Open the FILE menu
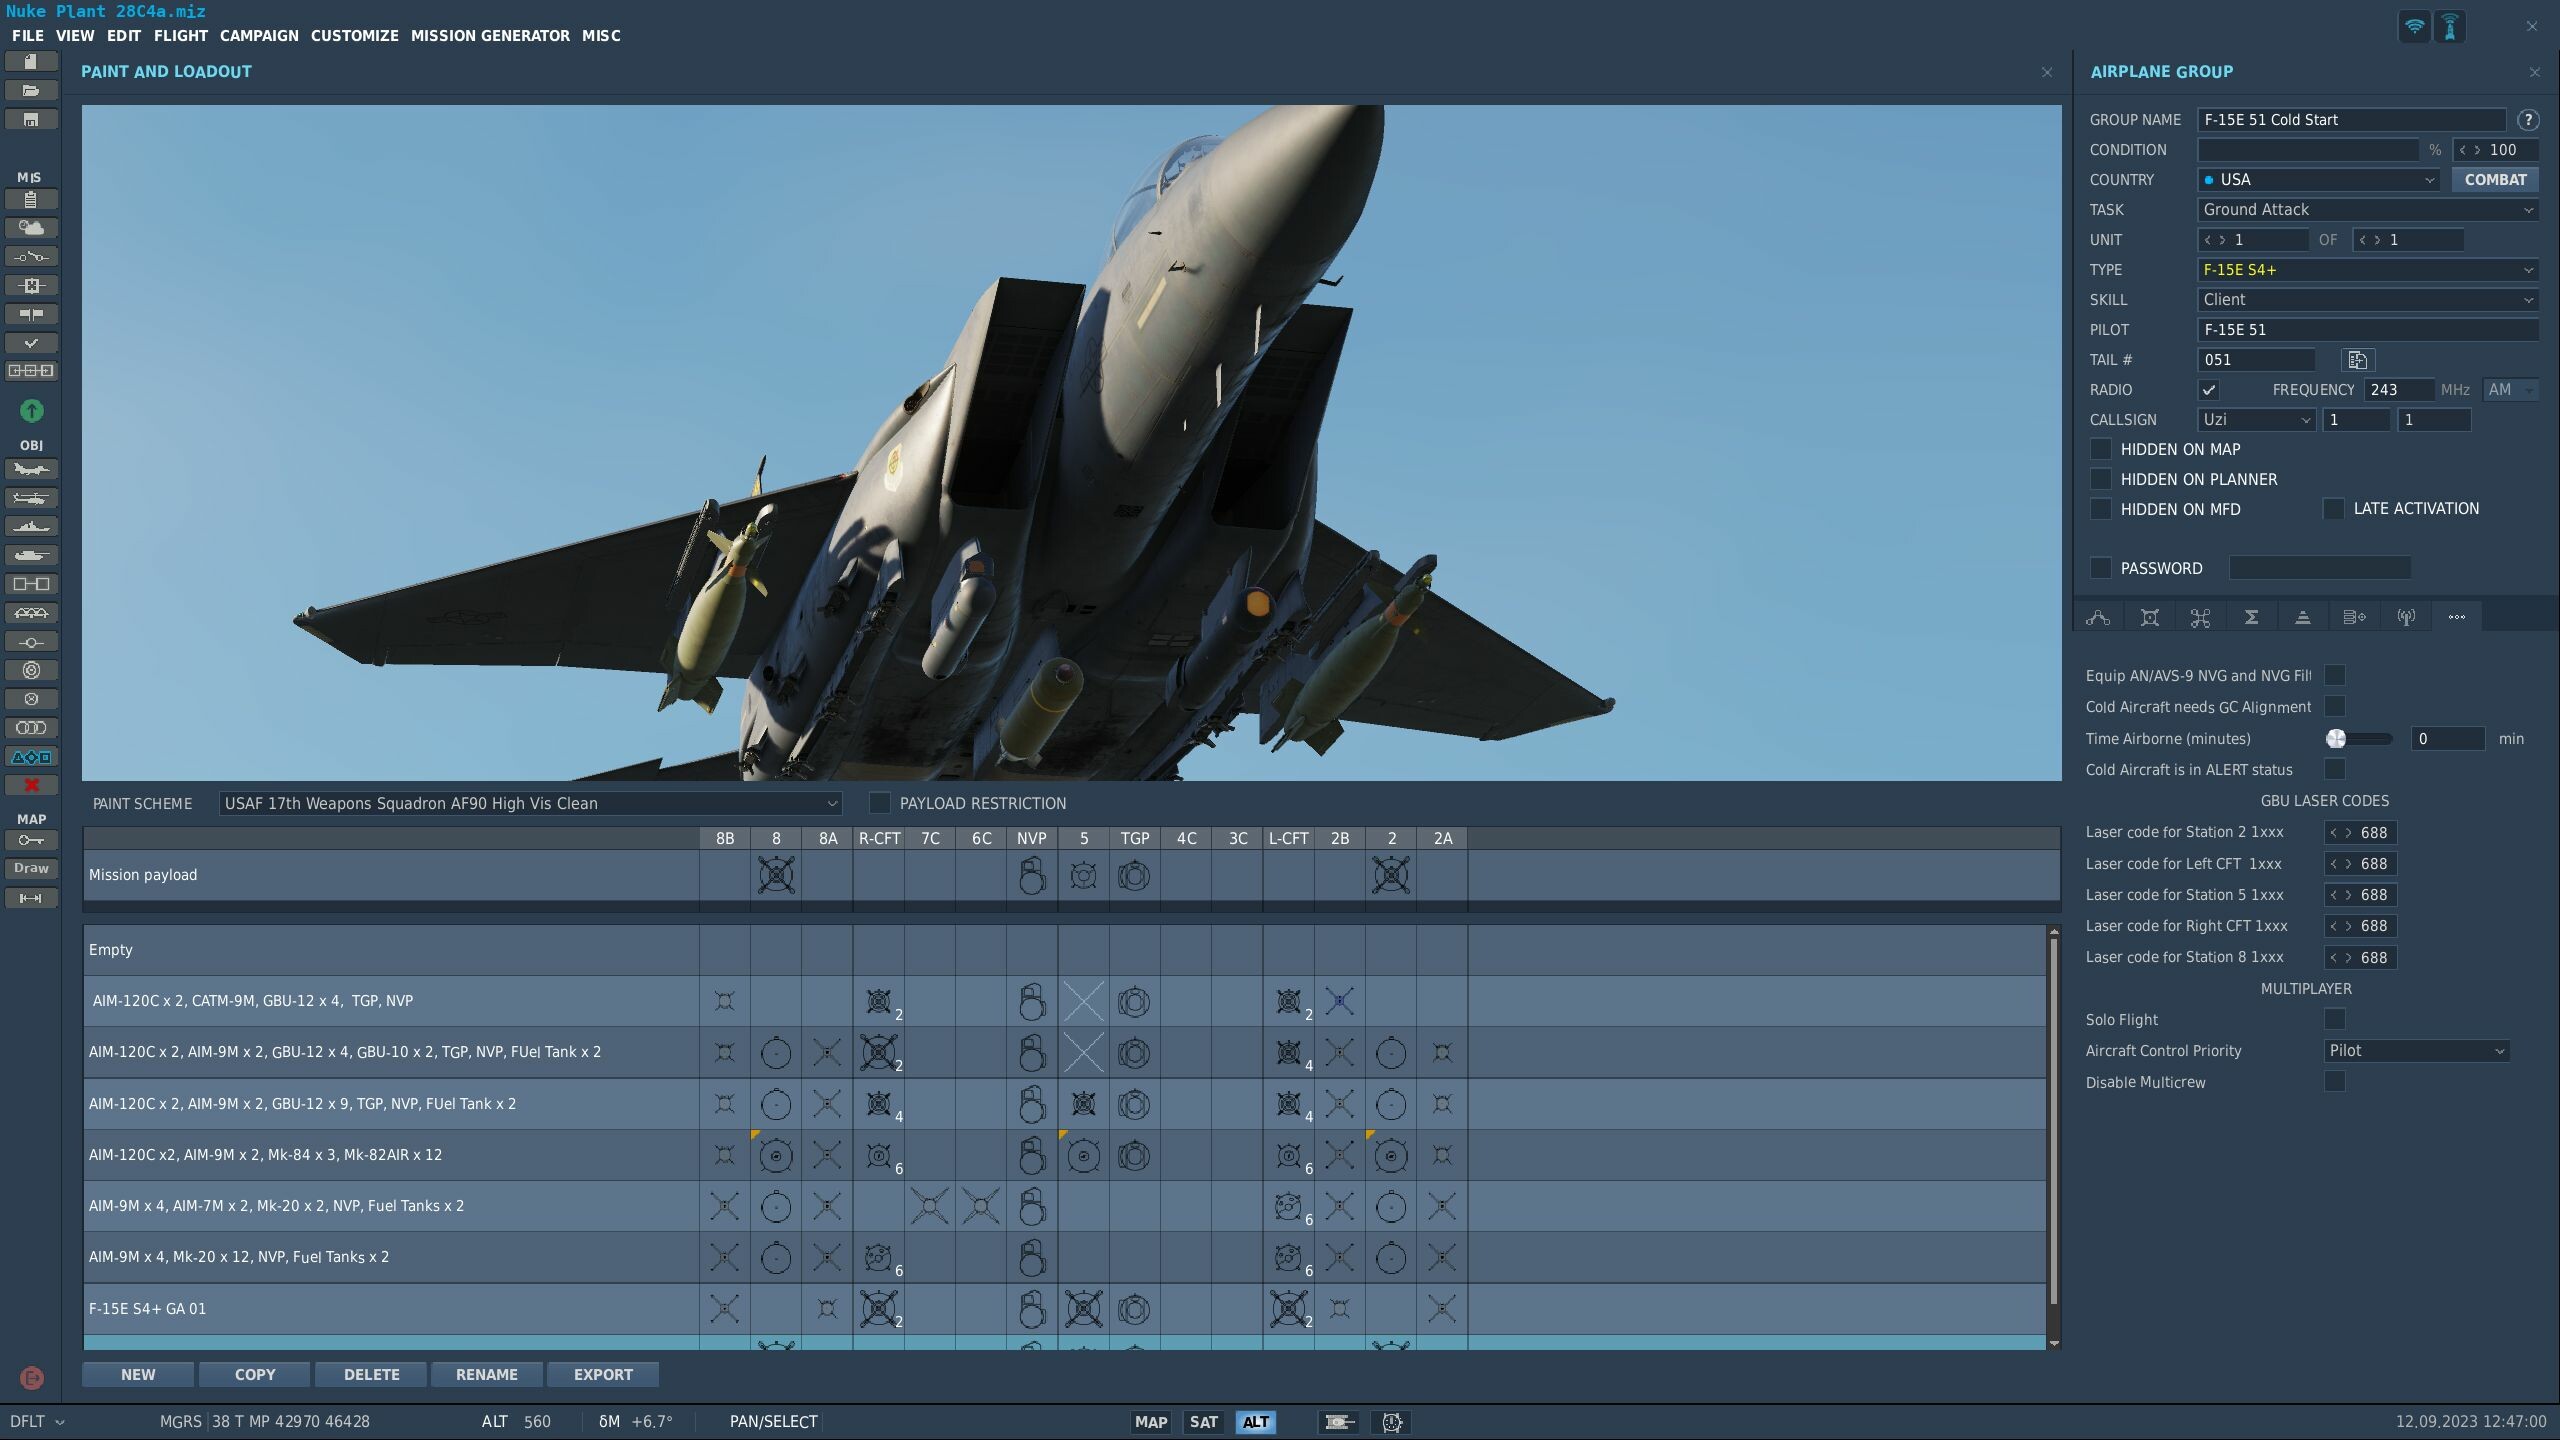Image resolution: width=2560 pixels, height=1440 pixels. pos(28,36)
